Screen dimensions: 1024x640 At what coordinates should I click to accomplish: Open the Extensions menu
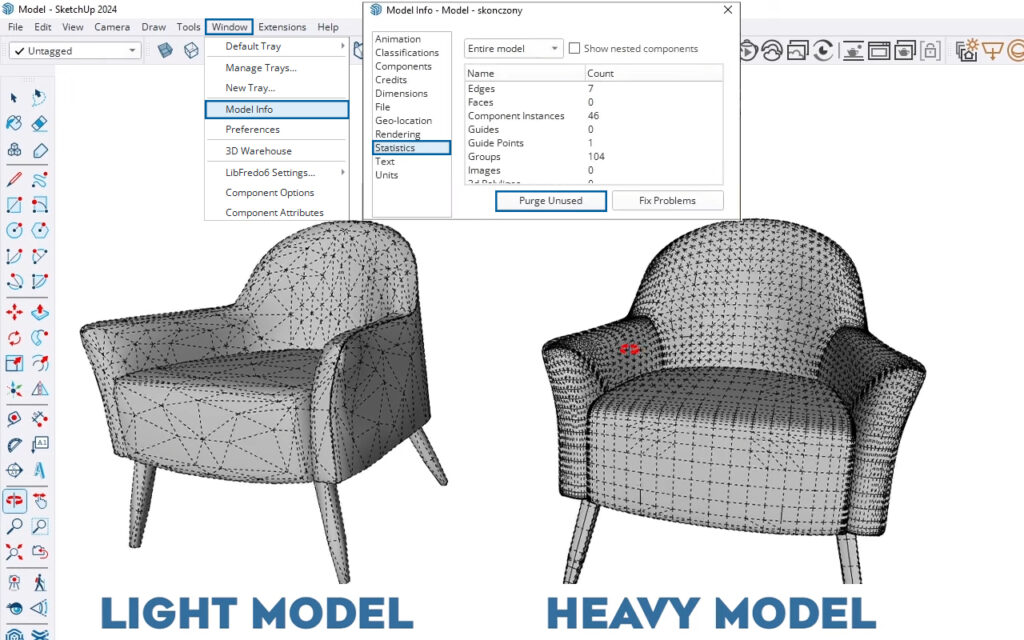[282, 27]
